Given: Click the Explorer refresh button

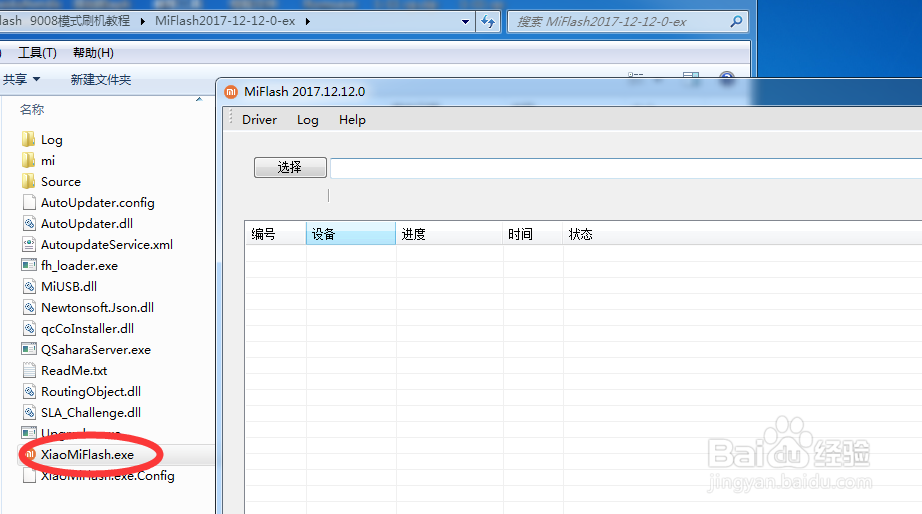Looking at the screenshot, I should 488,22.
